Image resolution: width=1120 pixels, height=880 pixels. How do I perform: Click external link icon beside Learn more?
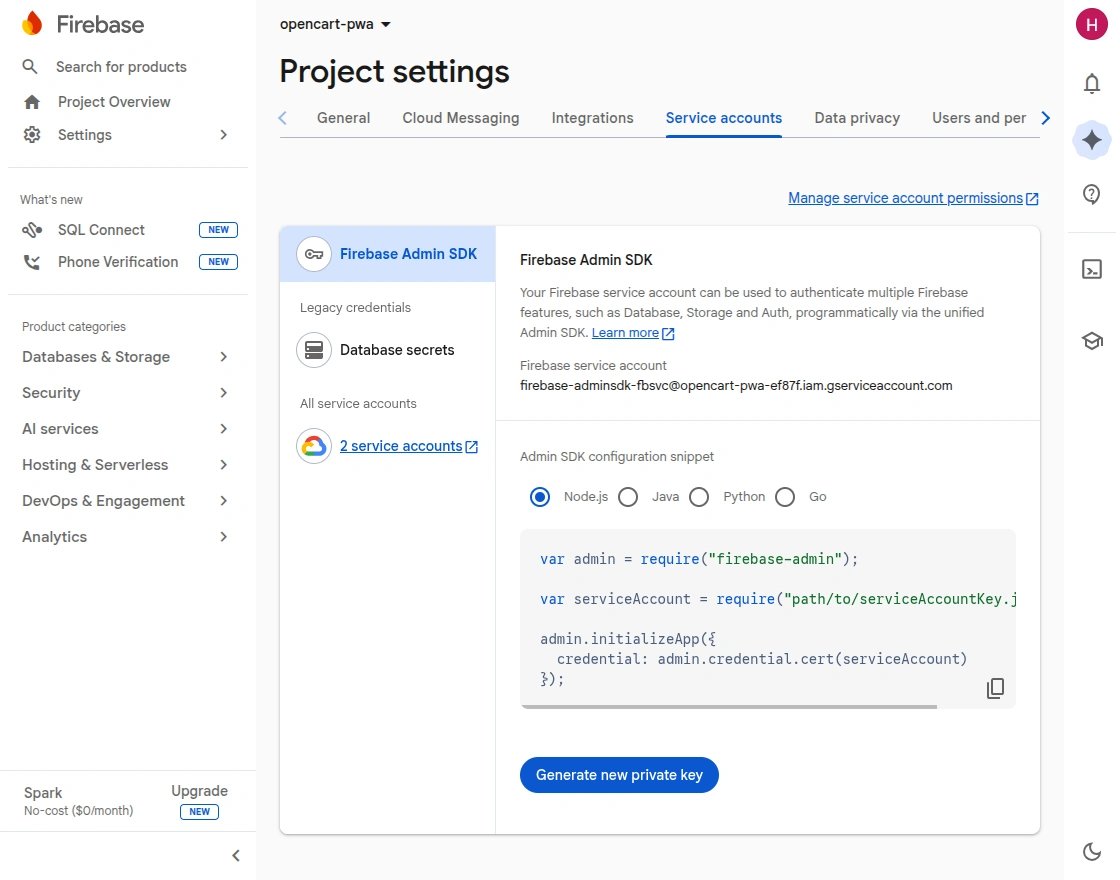click(668, 334)
